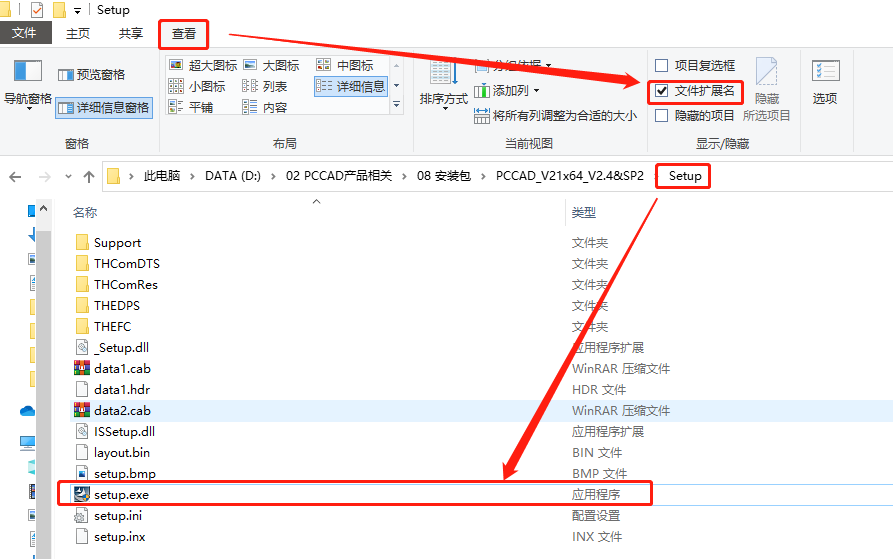This screenshot has height=559, width=893.
Task: Sort by clicking the 类型 column header
Action: point(584,213)
